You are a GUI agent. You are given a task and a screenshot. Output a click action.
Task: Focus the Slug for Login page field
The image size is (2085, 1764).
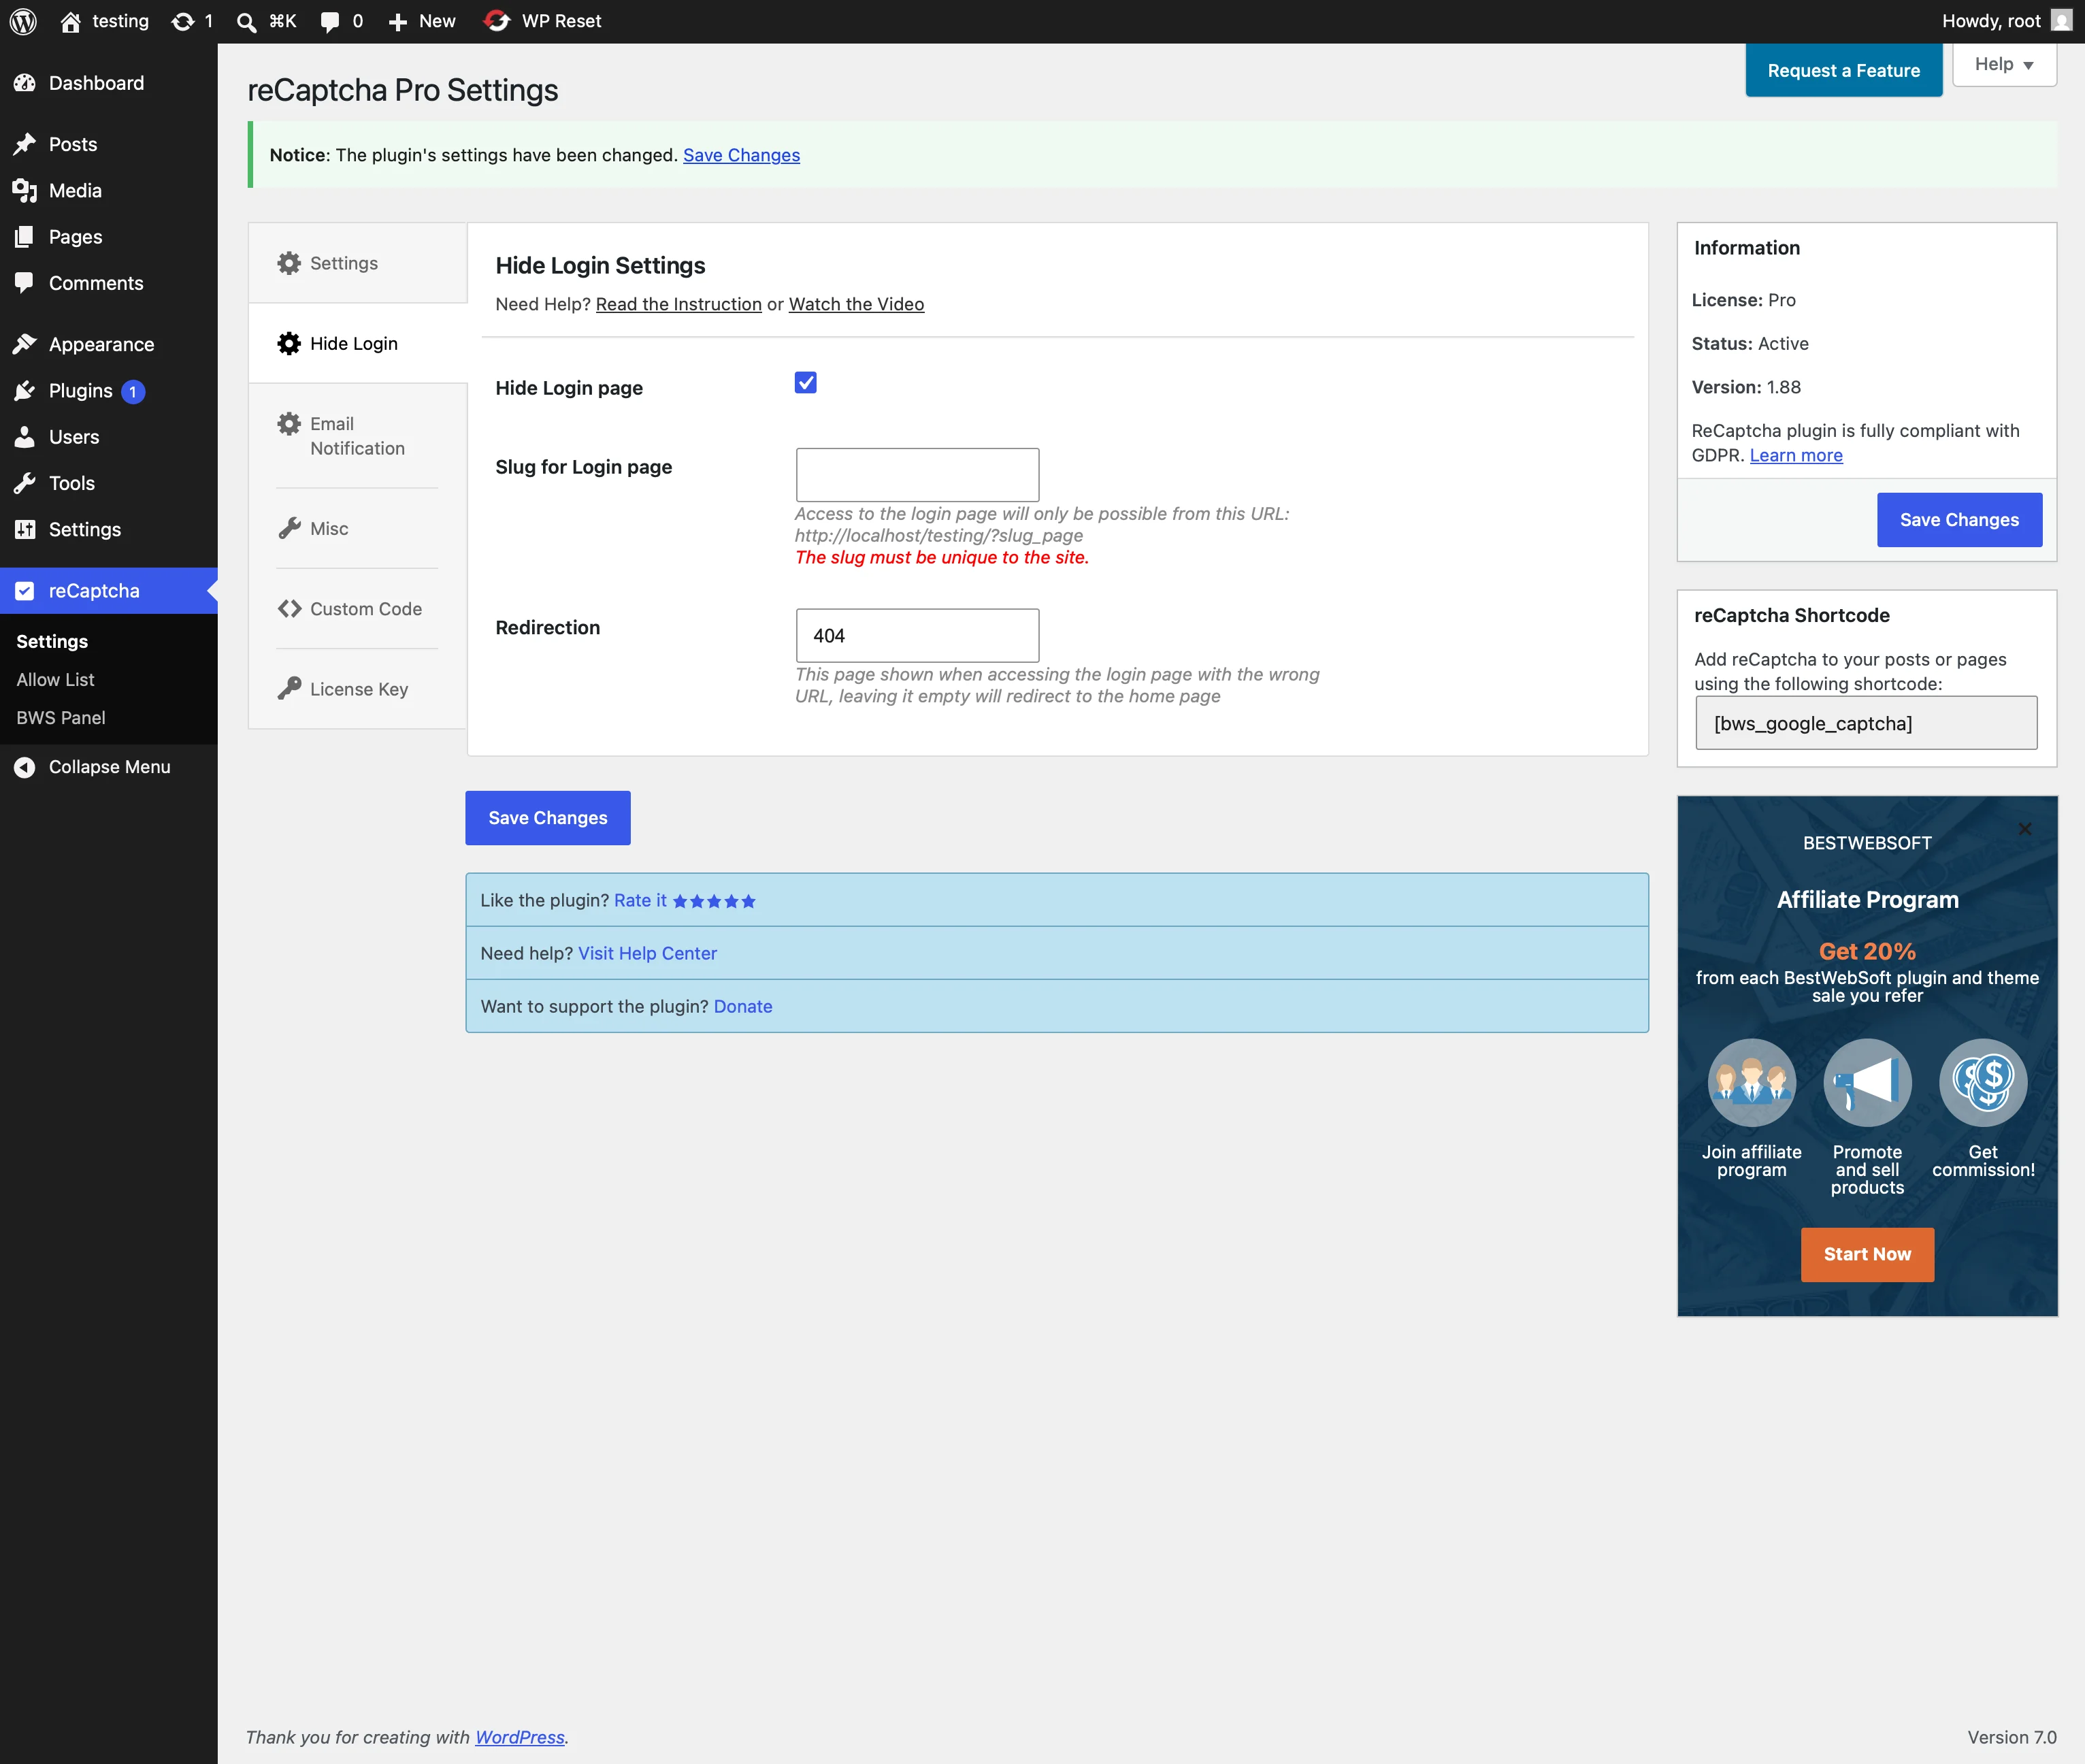pyautogui.click(x=917, y=475)
